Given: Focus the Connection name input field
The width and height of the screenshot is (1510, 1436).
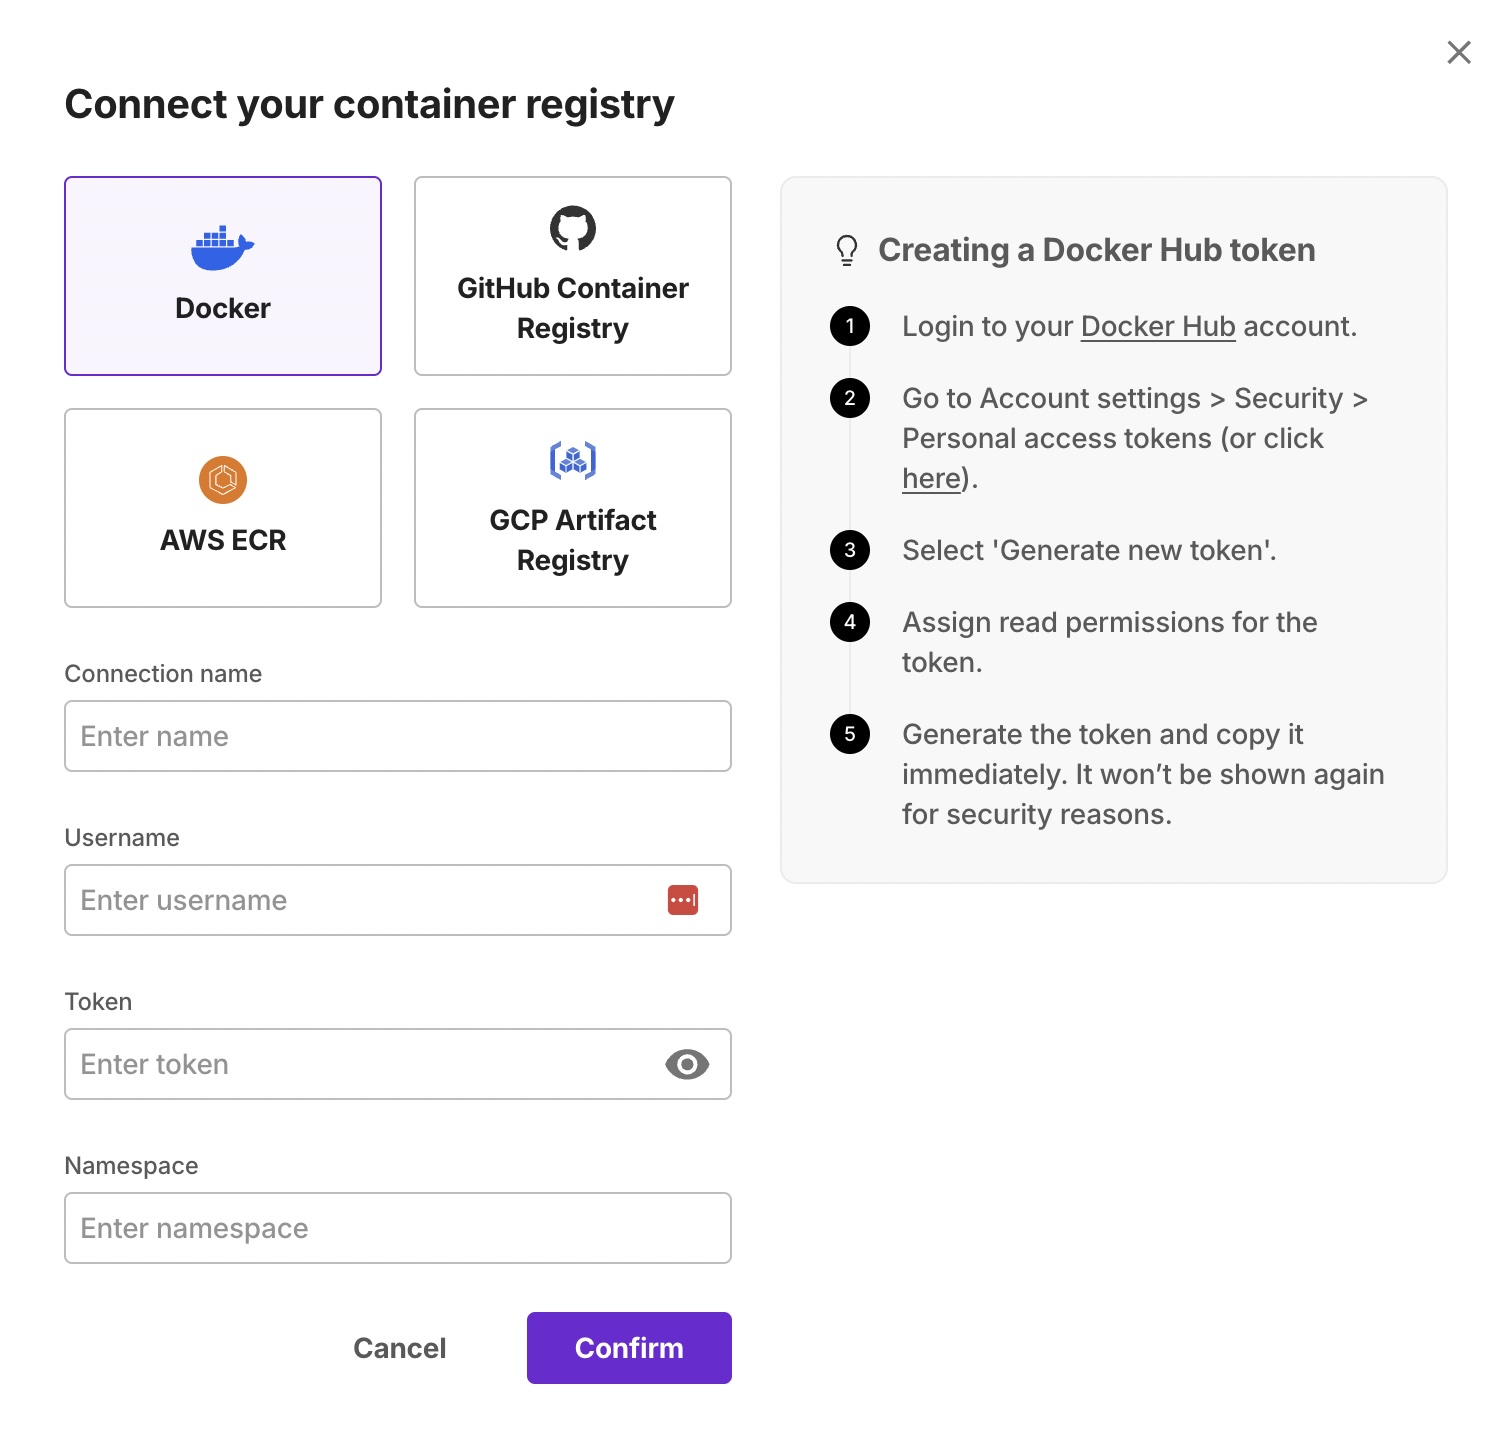Looking at the screenshot, I should pos(398,736).
